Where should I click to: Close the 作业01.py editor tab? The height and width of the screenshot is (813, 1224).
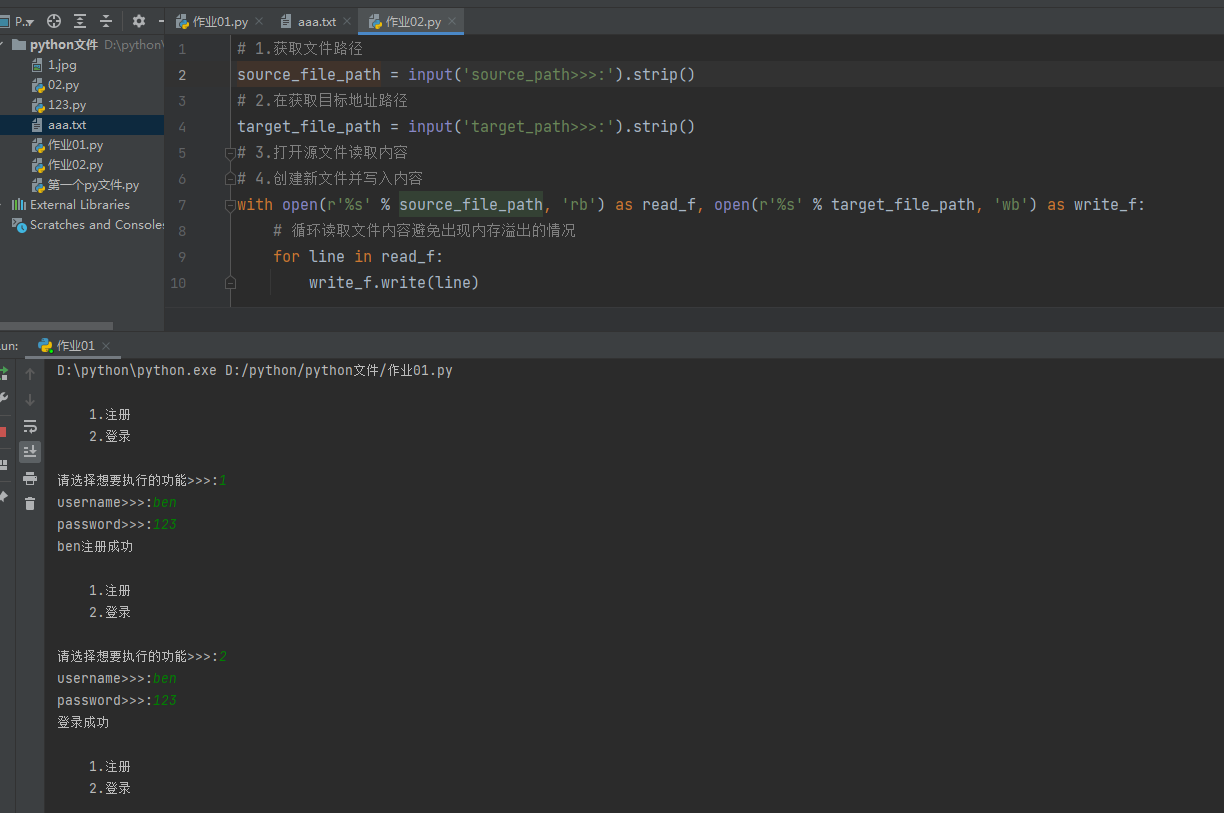pos(259,22)
